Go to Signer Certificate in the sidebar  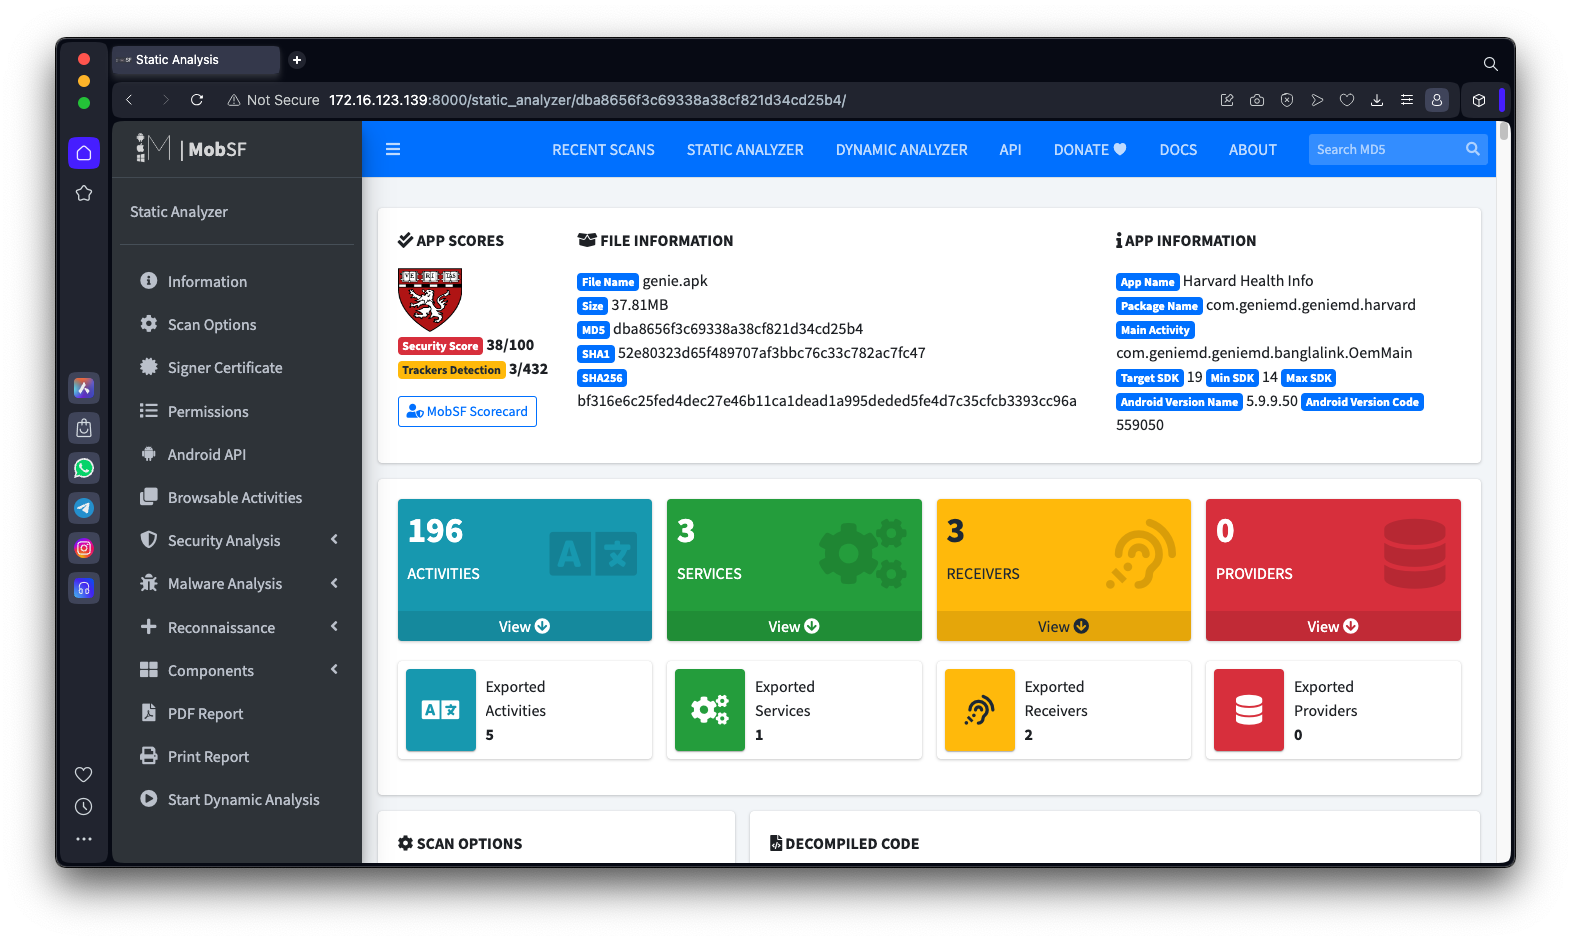237,368
